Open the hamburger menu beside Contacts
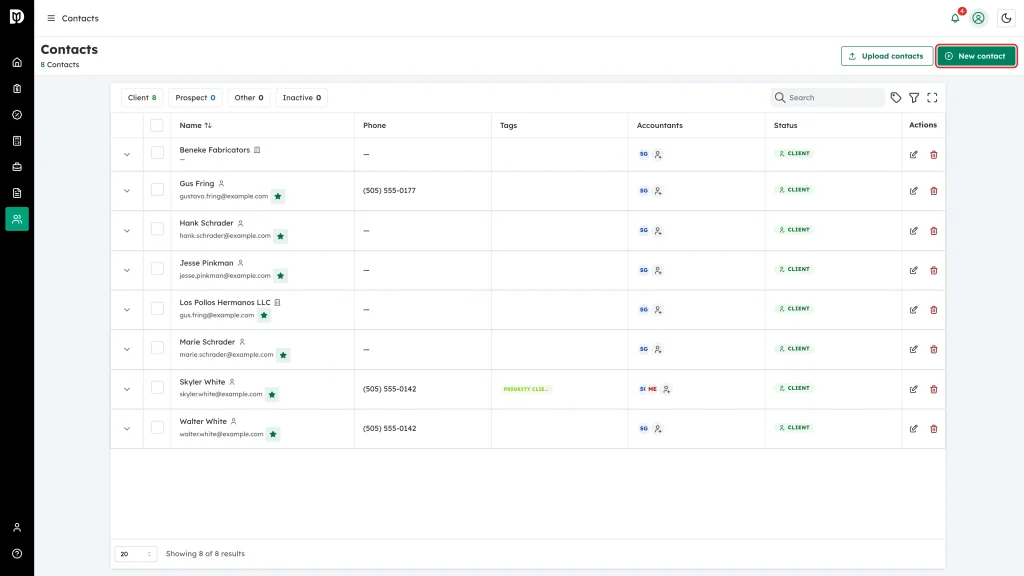Screen dimensions: 1024x576 click(x=51, y=18)
